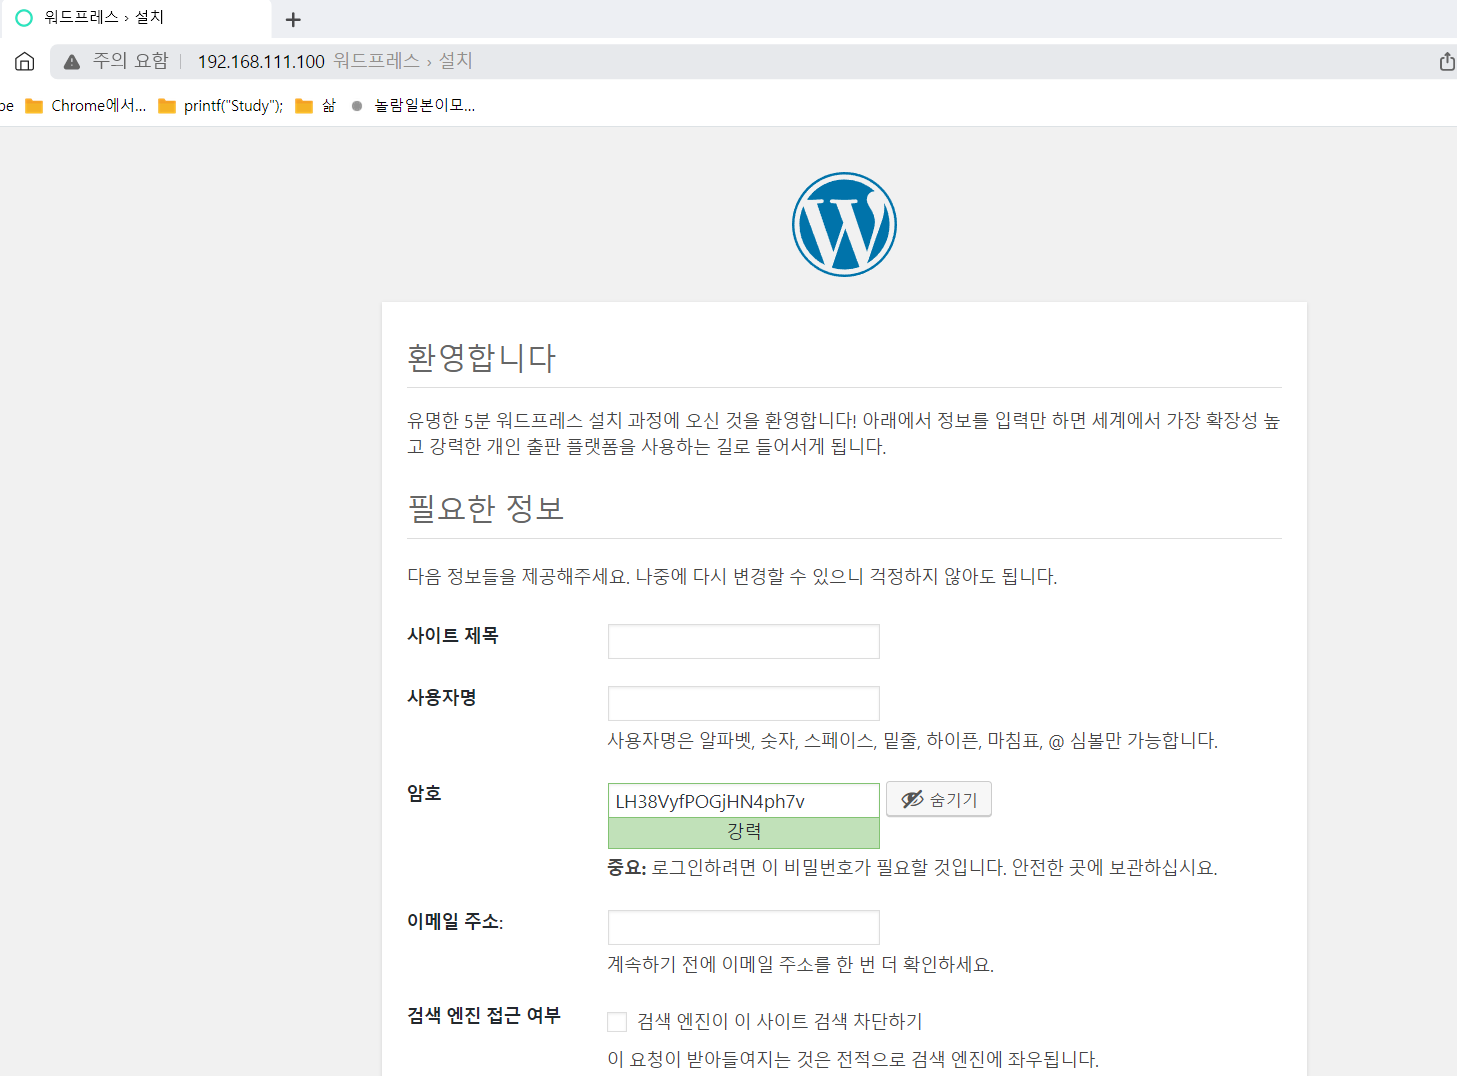Click the '암호' label
Viewport: 1457px width, 1076px height.
pos(424,793)
